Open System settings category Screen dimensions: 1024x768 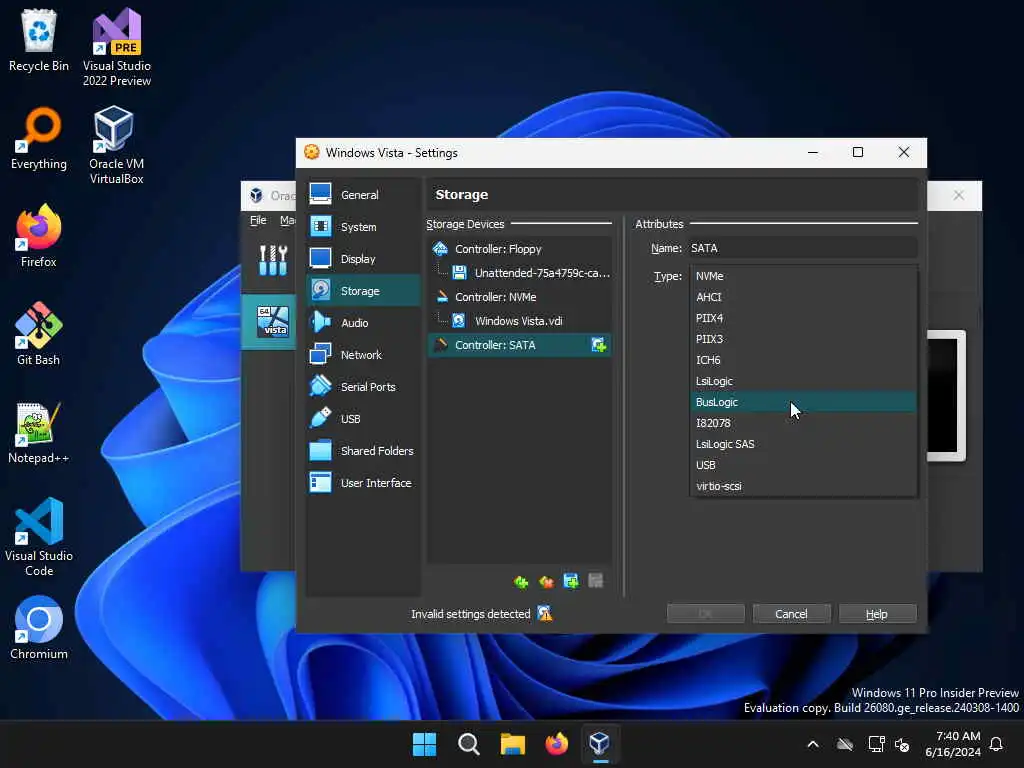point(363,227)
